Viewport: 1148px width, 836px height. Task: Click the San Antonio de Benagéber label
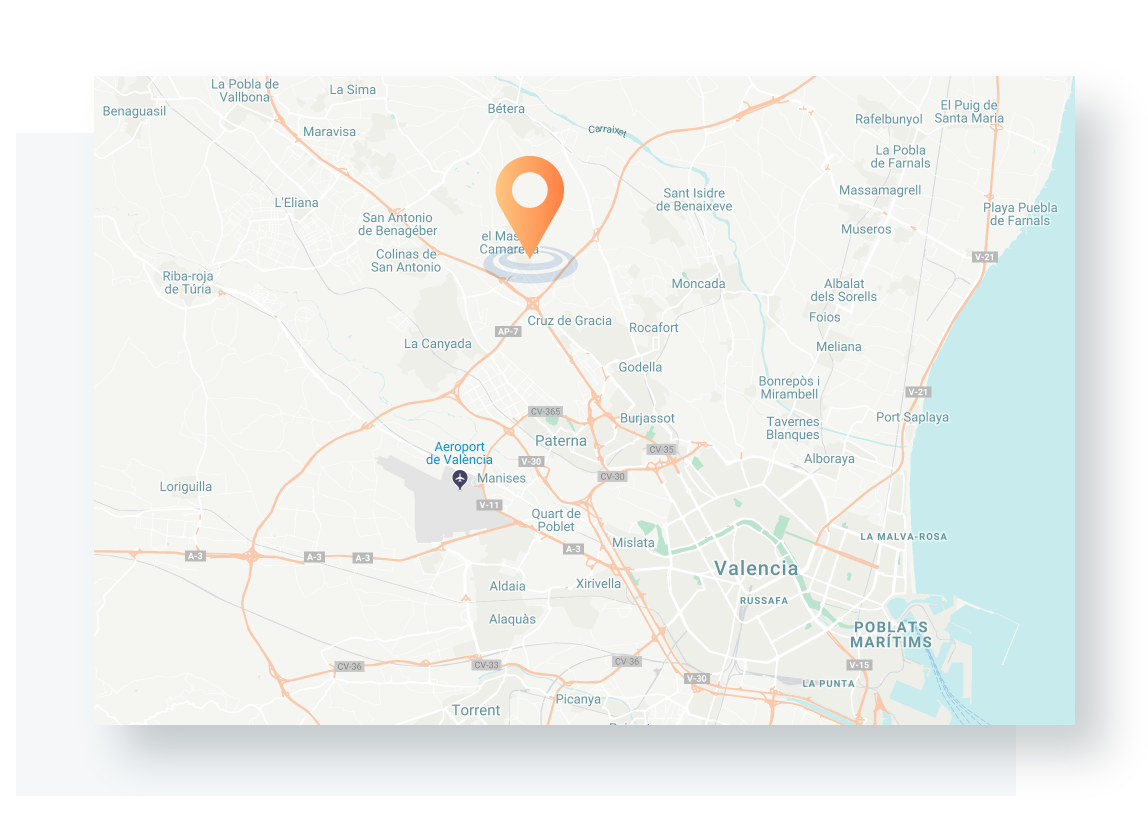398,224
